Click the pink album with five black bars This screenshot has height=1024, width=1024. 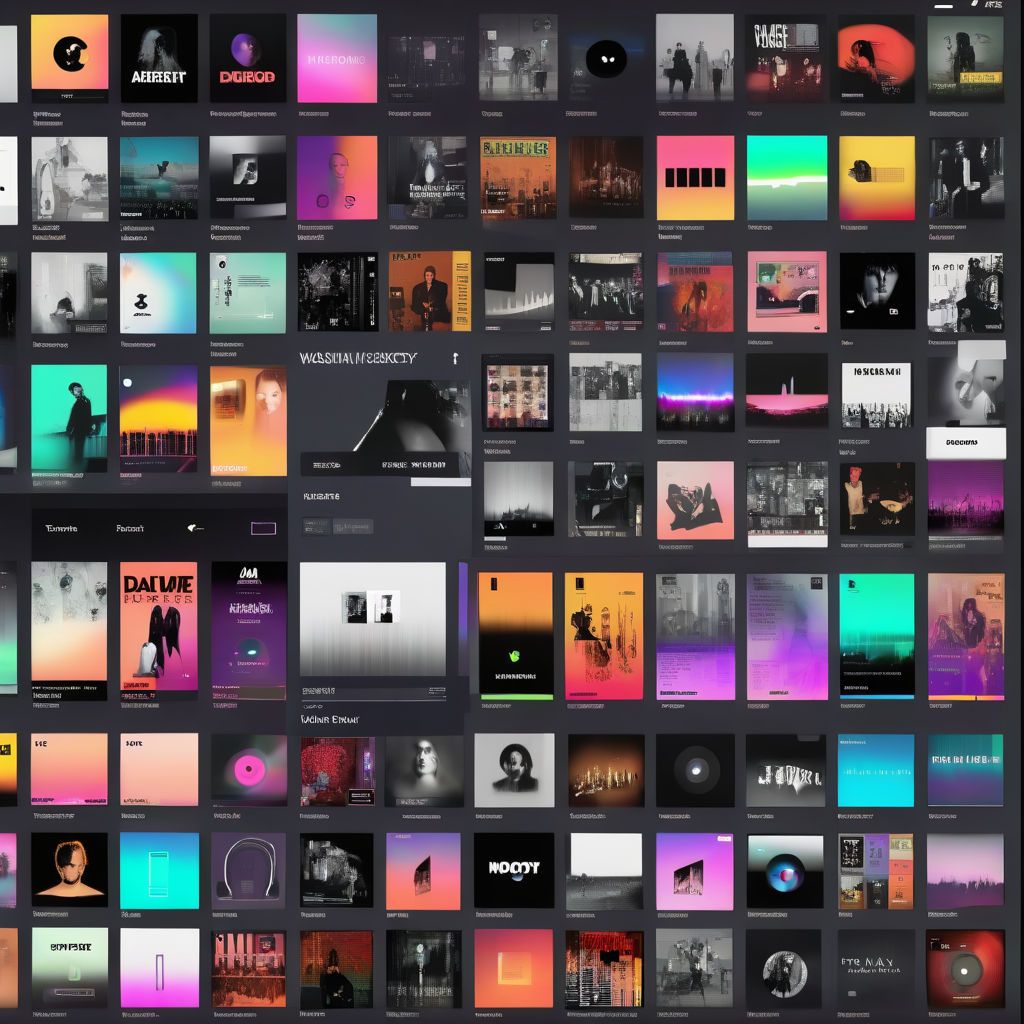(695, 178)
